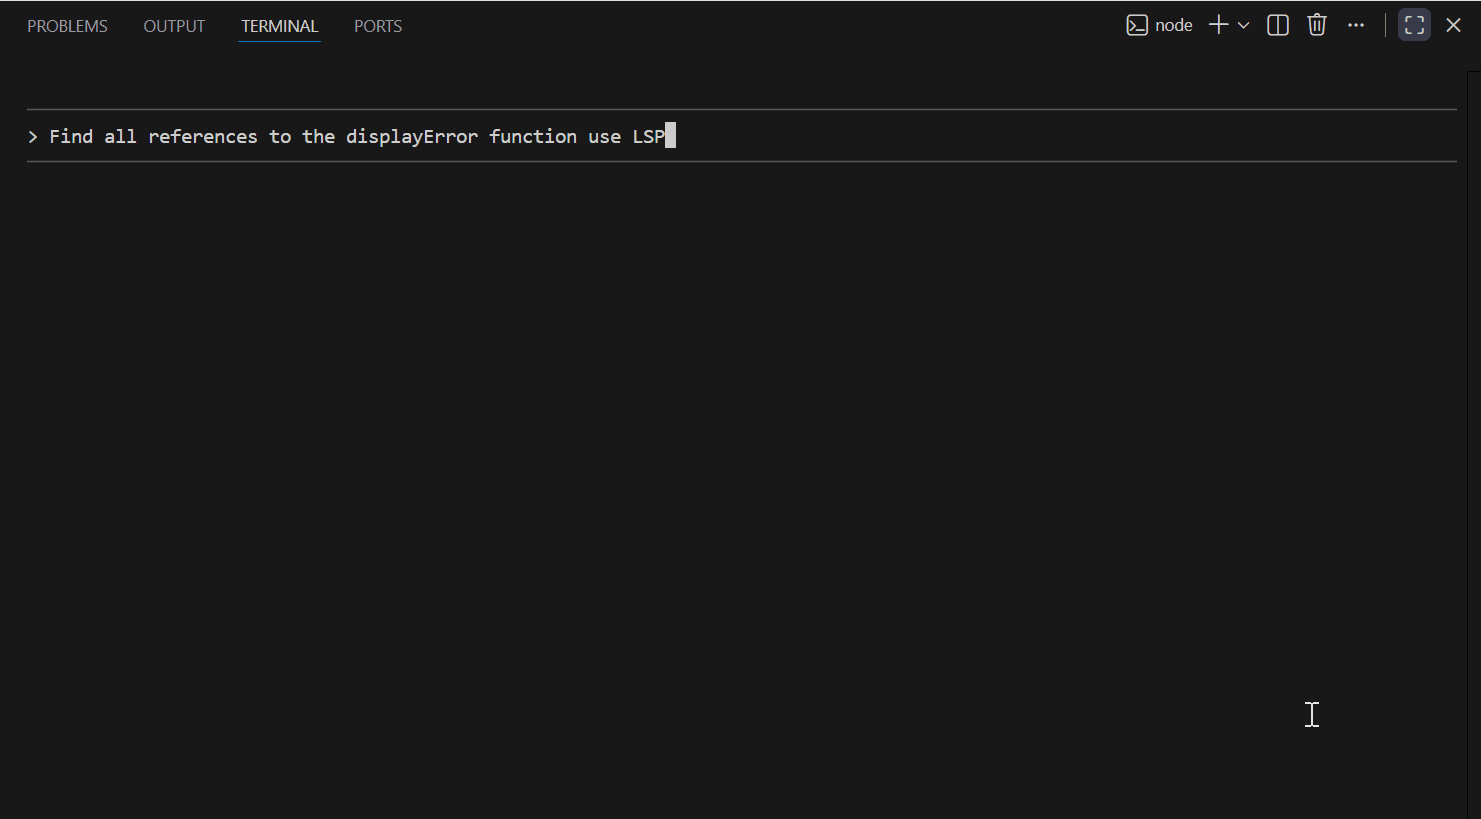Image resolution: width=1481 pixels, height=819 pixels.
Task: Switch to the PROBLEMS tab
Action: coord(67,26)
